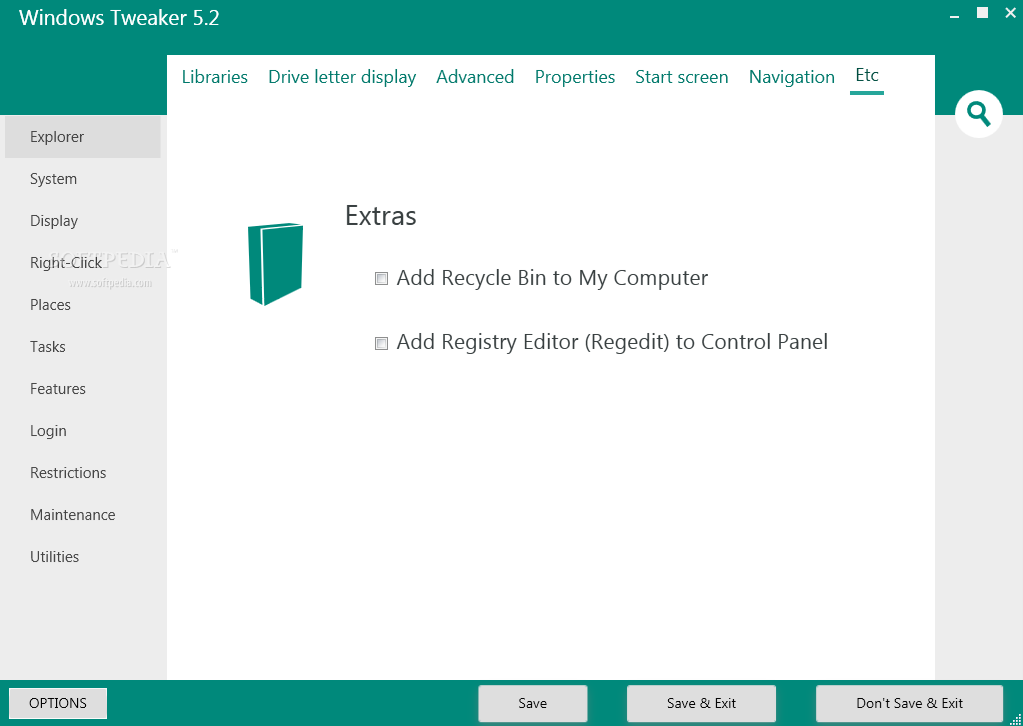1023x726 pixels.
Task: Open the System category
Action: [x=53, y=179]
